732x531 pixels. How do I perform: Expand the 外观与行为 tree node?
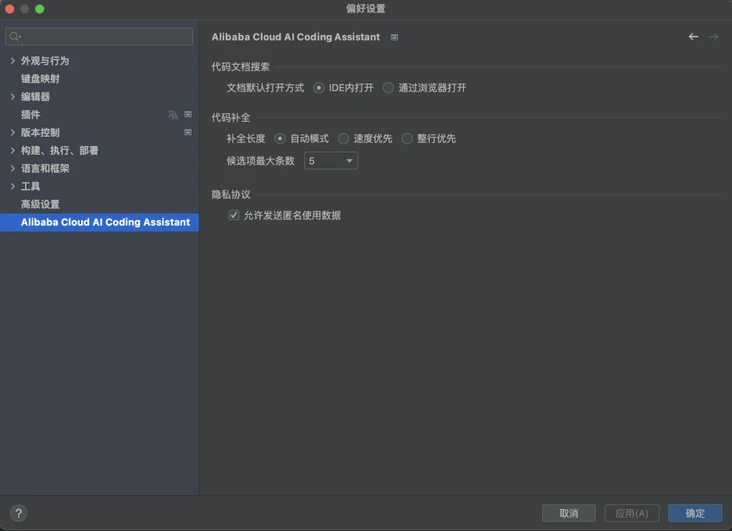[13, 61]
